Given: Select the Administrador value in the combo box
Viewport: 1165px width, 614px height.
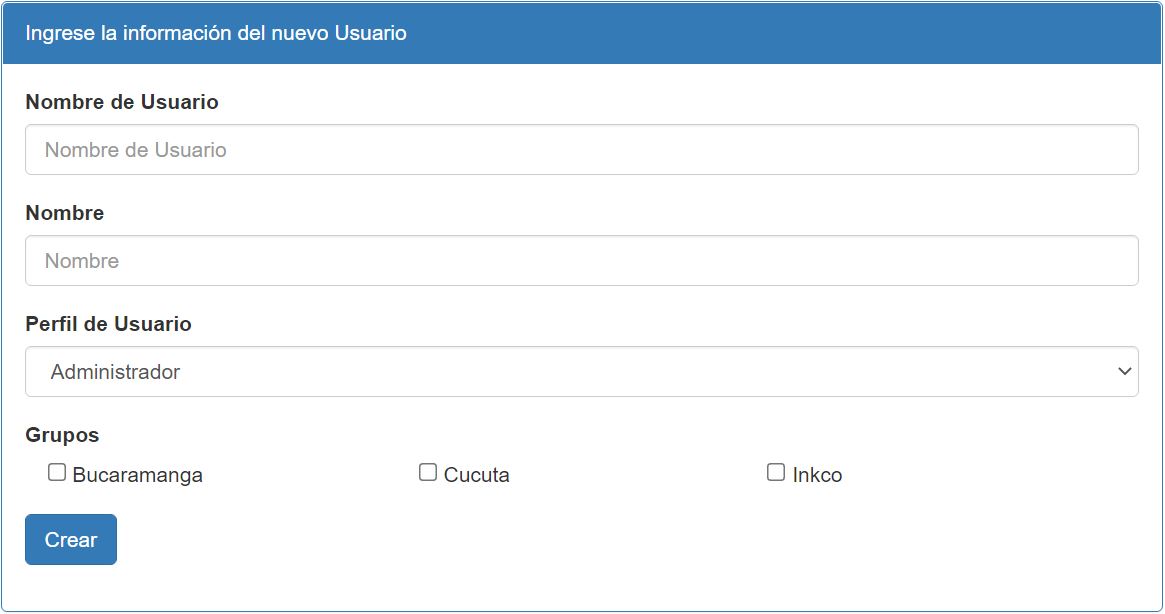Looking at the screenshot, I should coord(116,372).
